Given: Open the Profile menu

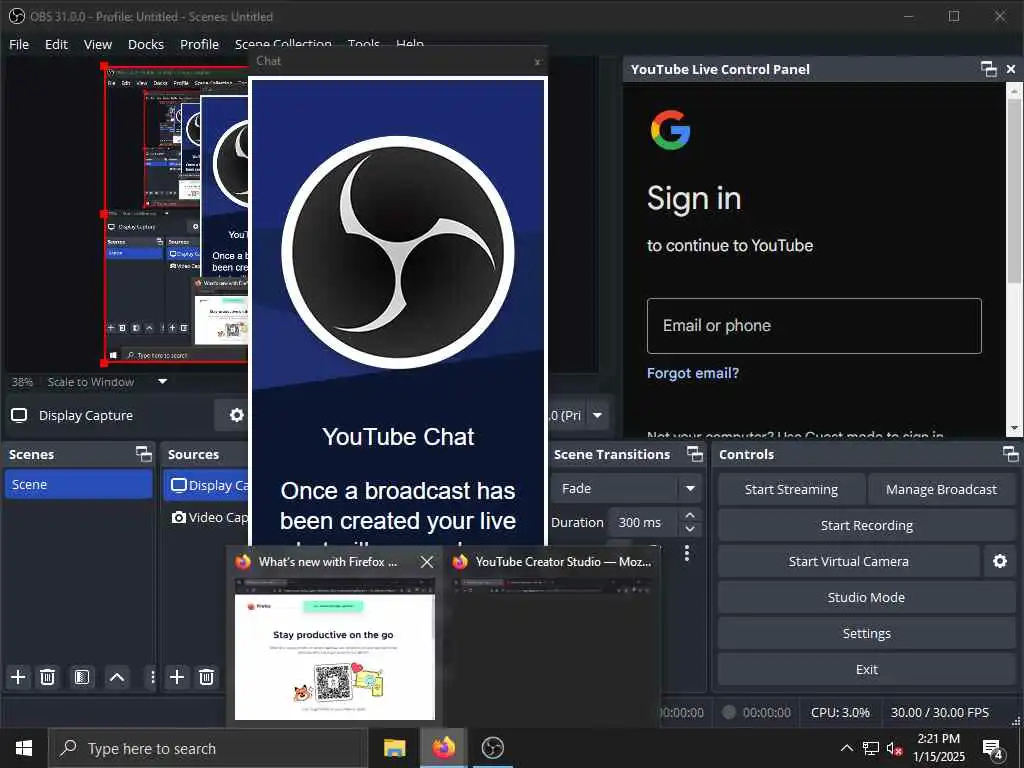Looking at the screenshot, I should [x=199, y=44].
